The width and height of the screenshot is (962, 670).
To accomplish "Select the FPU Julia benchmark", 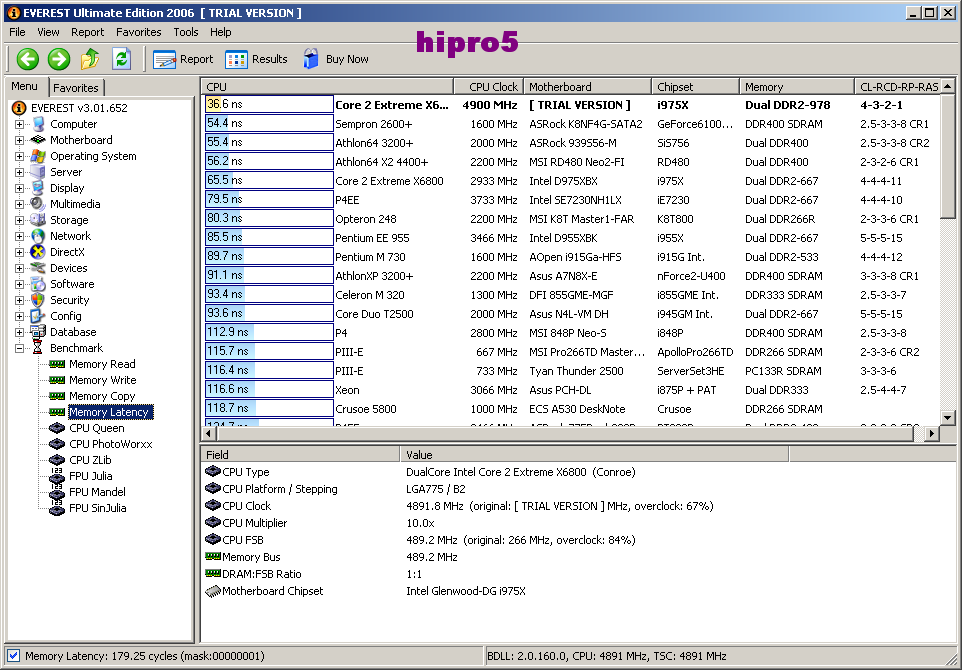I will 90,476.
